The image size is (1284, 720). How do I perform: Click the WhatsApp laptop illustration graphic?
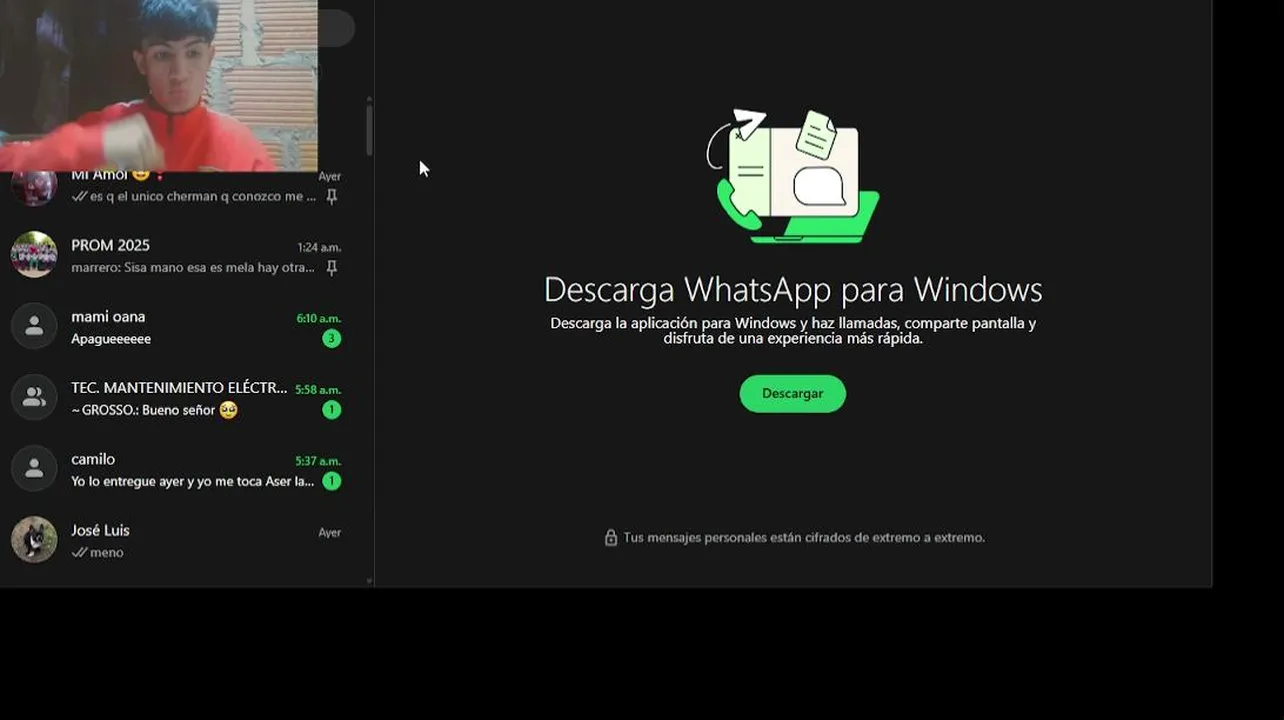click(793, 176)
